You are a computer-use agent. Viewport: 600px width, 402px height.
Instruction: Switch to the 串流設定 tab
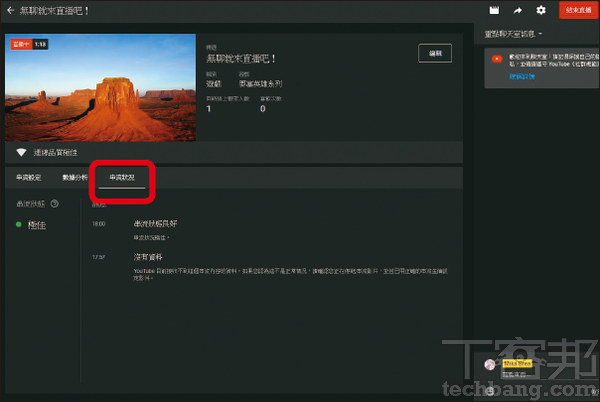[x=28, y=177]
